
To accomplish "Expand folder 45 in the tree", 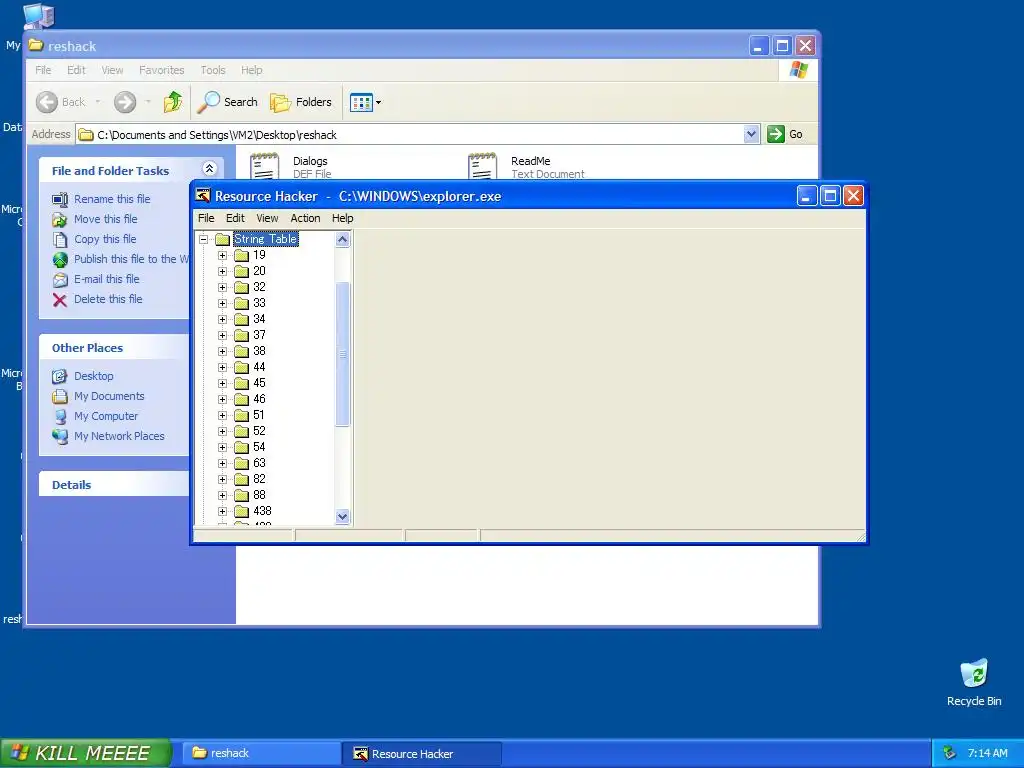I will [223, 383].
